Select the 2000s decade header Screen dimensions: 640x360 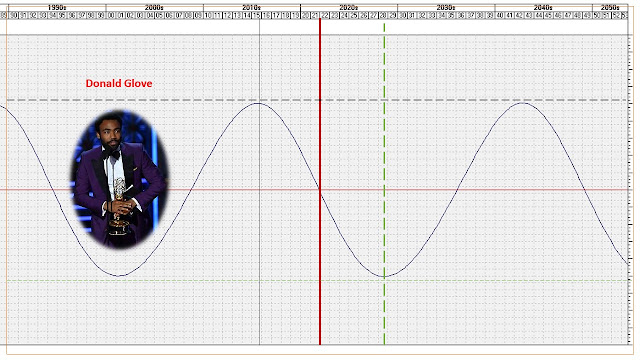(x=154, y=7)
